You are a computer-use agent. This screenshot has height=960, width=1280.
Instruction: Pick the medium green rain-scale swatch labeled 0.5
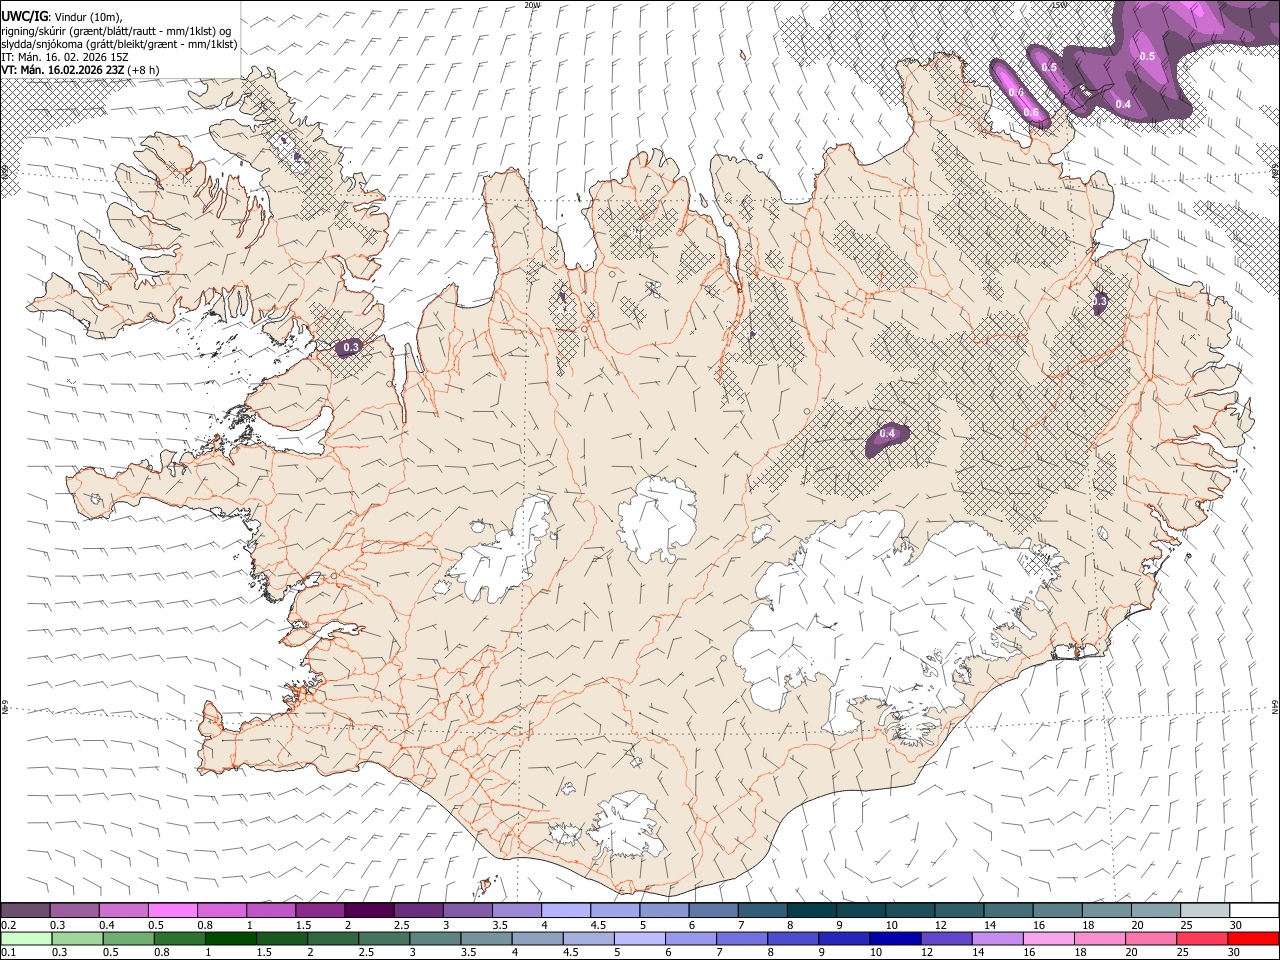point(128,938)
